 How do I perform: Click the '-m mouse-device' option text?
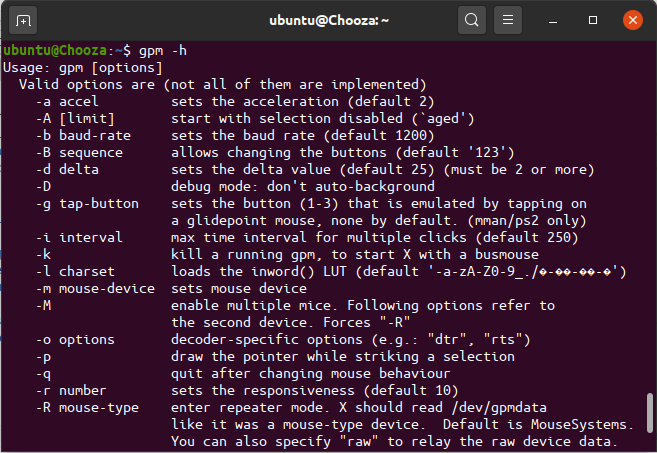point(91,288)
